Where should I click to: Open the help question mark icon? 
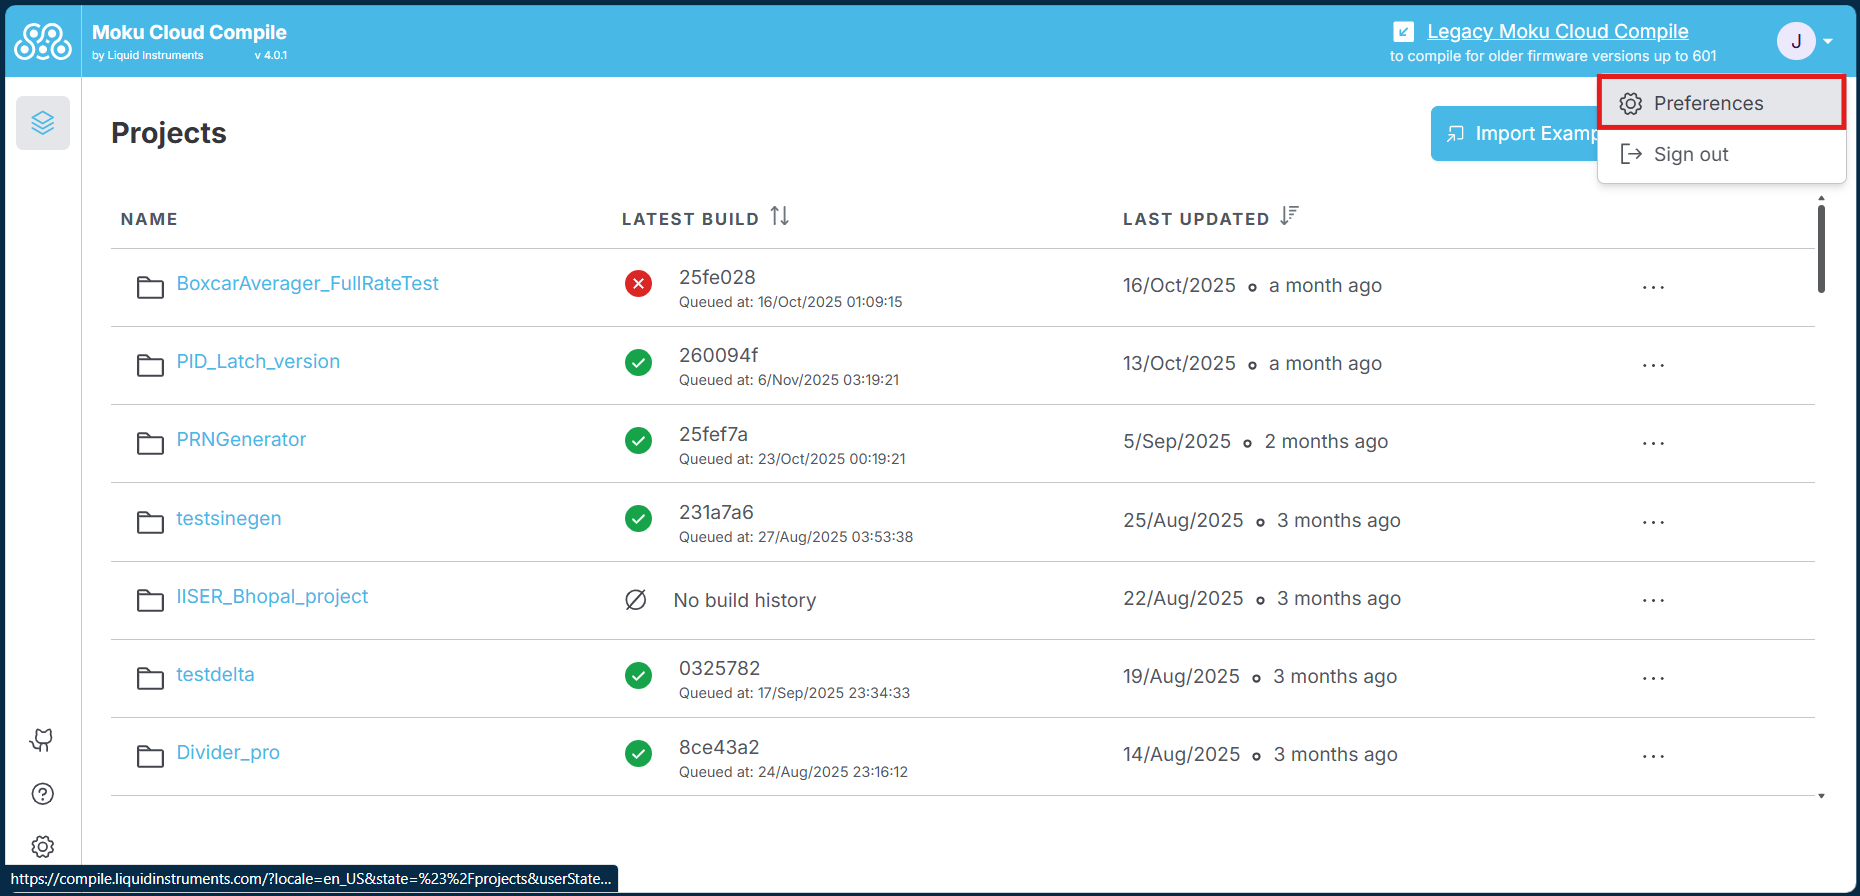(x=42, y=794)
